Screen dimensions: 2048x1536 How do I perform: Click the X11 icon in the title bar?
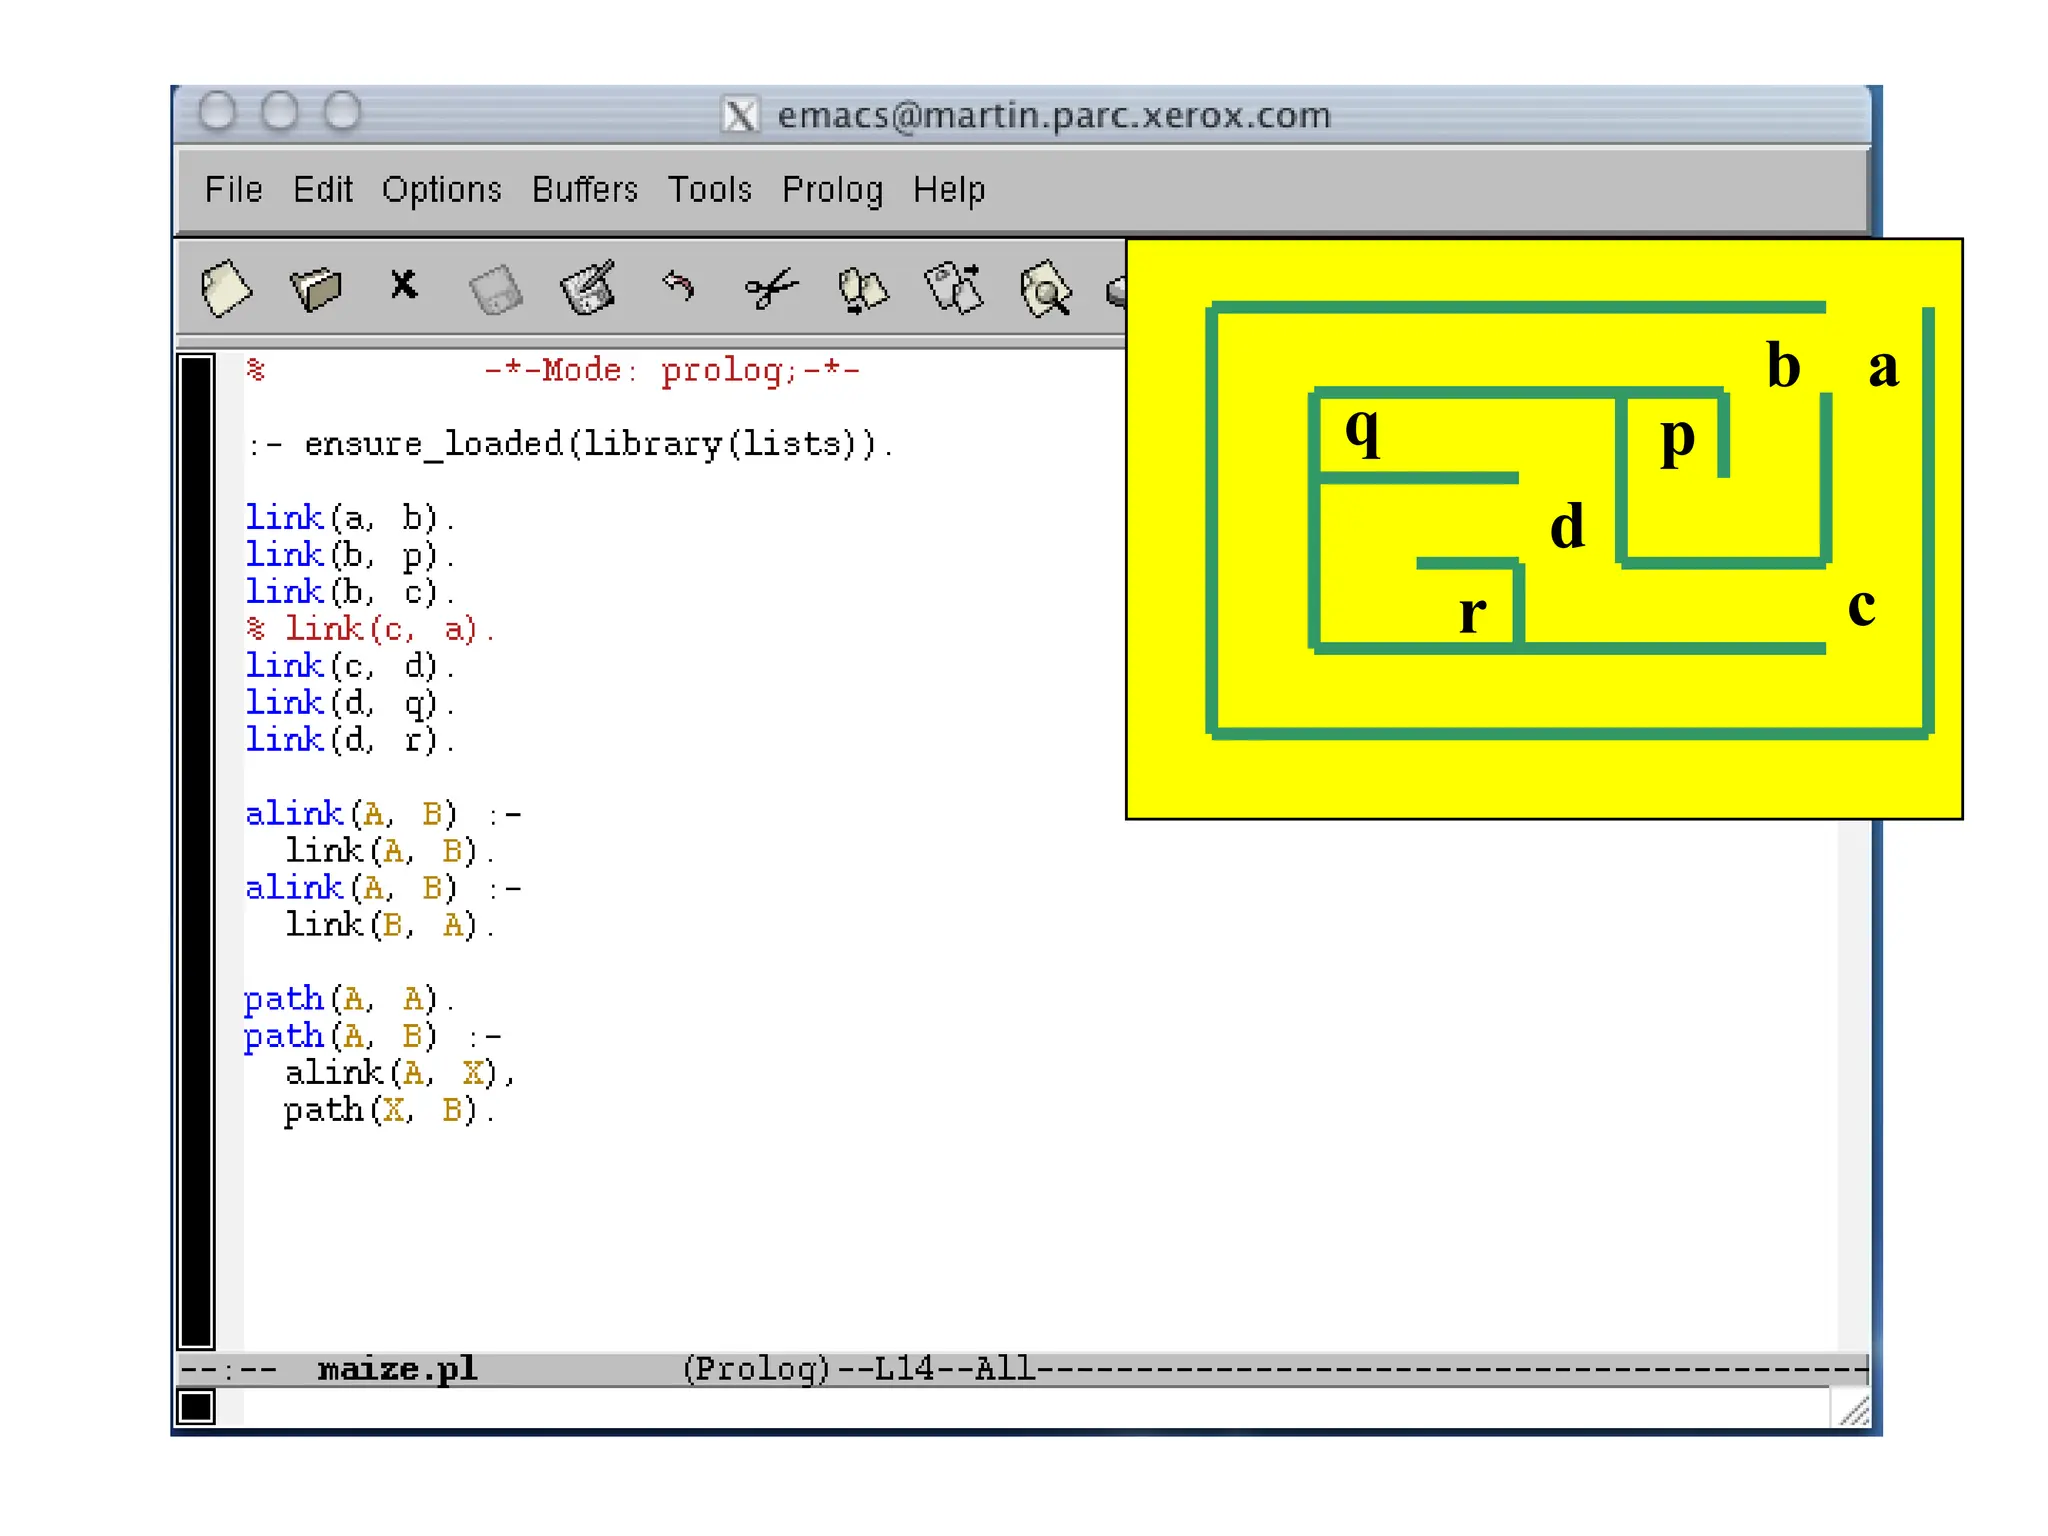point(740,115)
